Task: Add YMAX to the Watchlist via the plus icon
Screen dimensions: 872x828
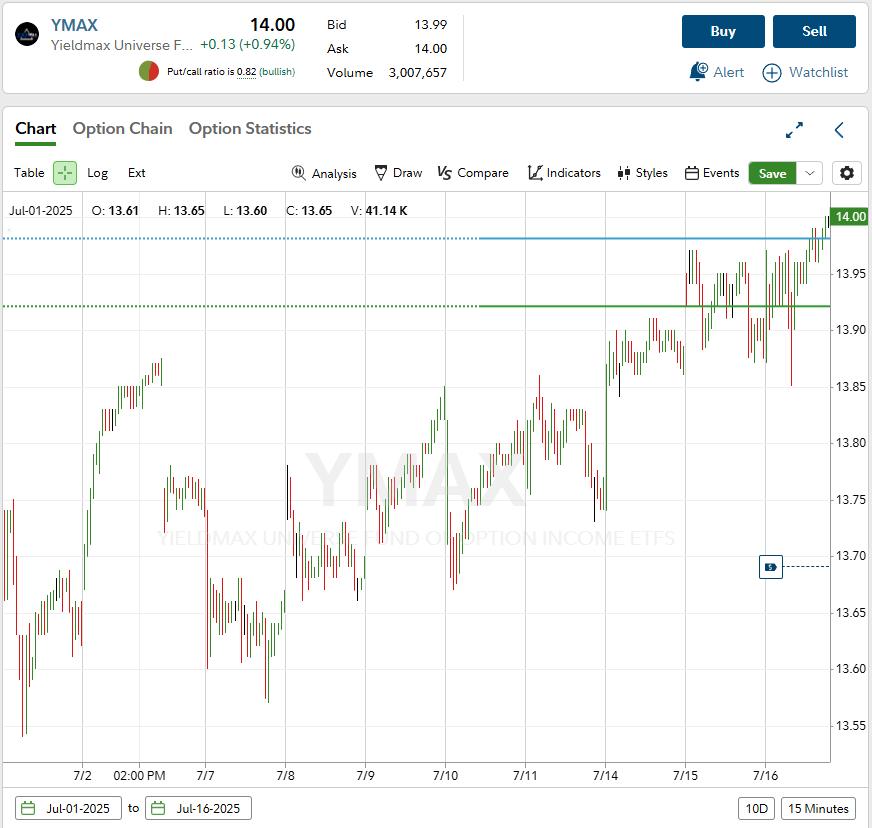Action: [x=771, y=72]
